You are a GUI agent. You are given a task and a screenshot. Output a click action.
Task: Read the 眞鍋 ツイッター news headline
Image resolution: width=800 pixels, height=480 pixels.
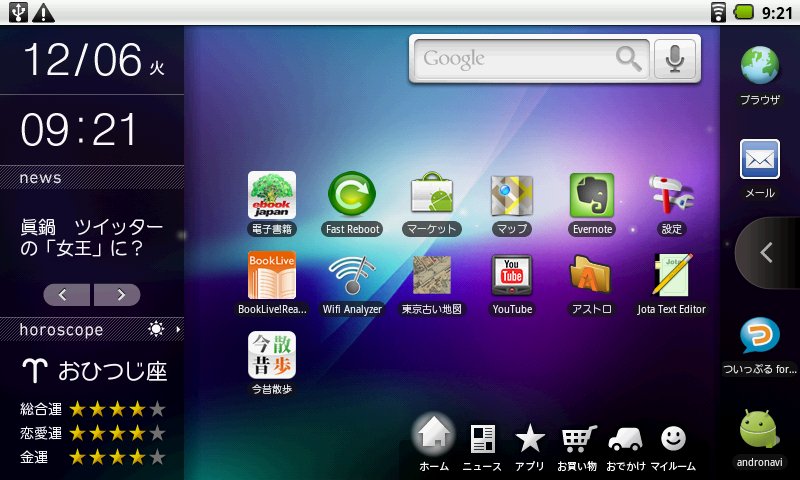[92, 237]
